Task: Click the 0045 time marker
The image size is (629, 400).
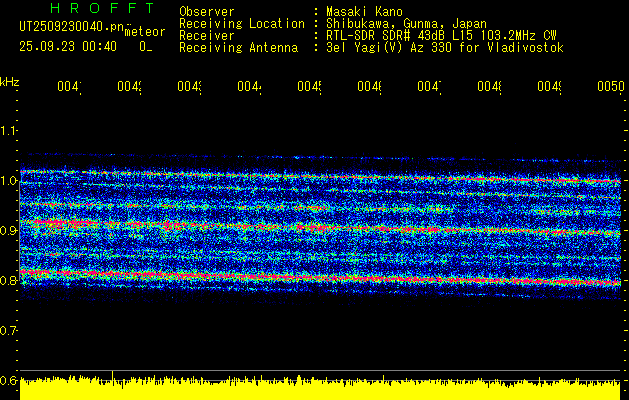Action: pyautogui.click(x=310, y=86)
